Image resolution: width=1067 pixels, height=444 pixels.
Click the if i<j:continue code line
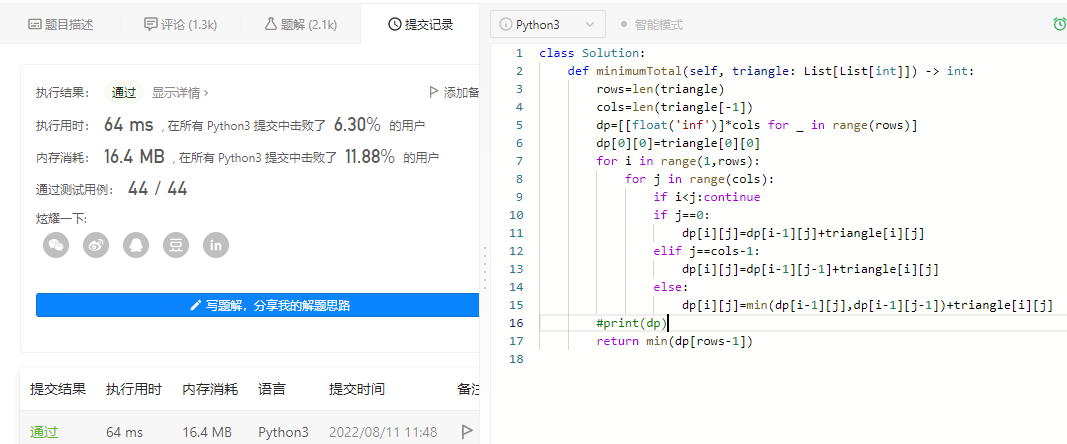pyautogui.click(x=706, y=197)
